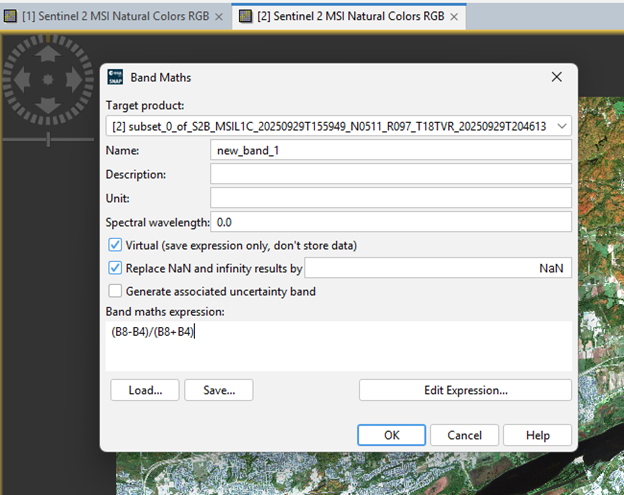Screen dimensions: 624x495
Task: Click the pan down arrow in navigation control
Action: click(x=48, y=106)
